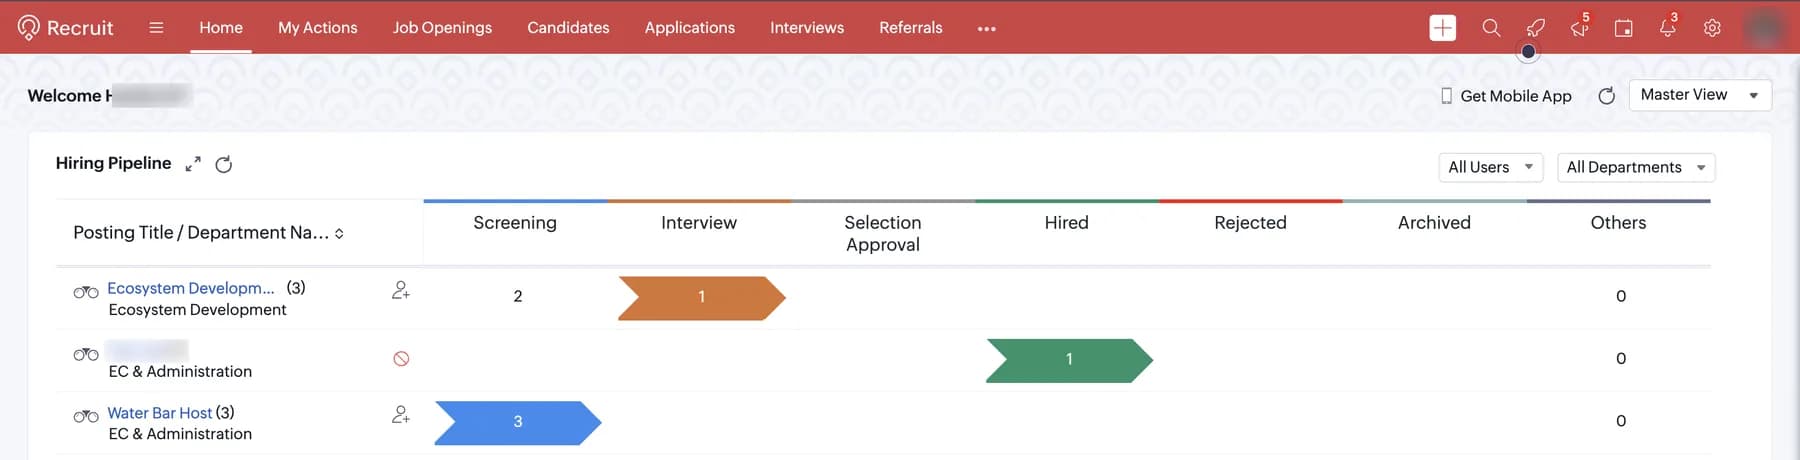The image size is (1800, 460).
Task: Click the Hired column header
Action: 1066,223
